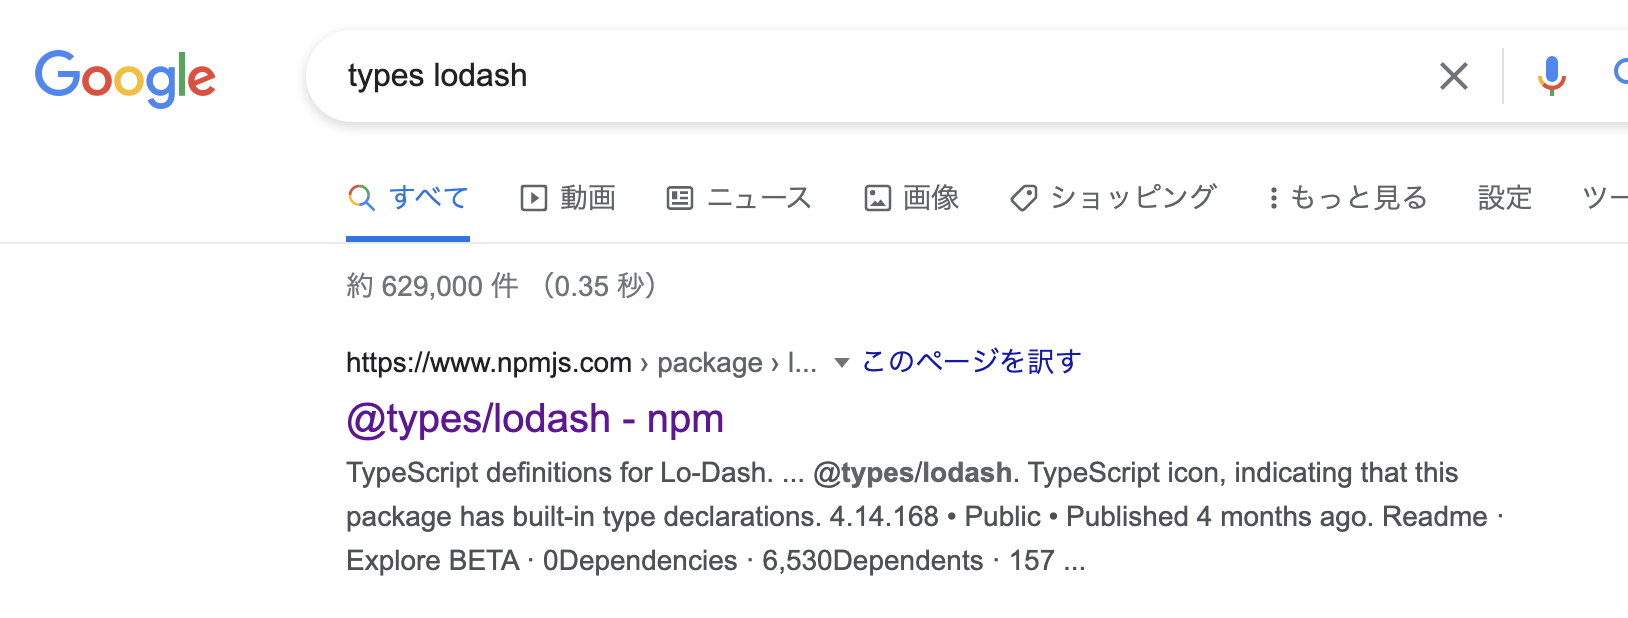This screenshot has width=1628, height=618.
Task: Click the shopping tag icon beside ショッピング
Action: point(1022,197)
